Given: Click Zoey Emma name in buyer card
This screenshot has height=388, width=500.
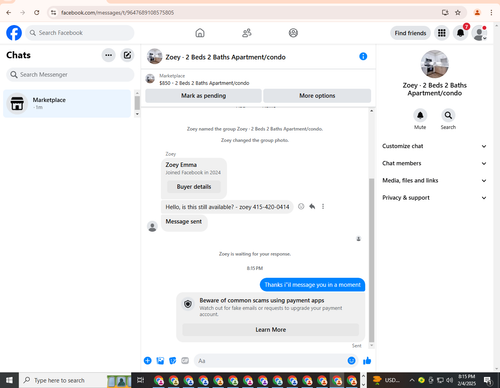Looking at the screenshot, I should click(181, 165).
